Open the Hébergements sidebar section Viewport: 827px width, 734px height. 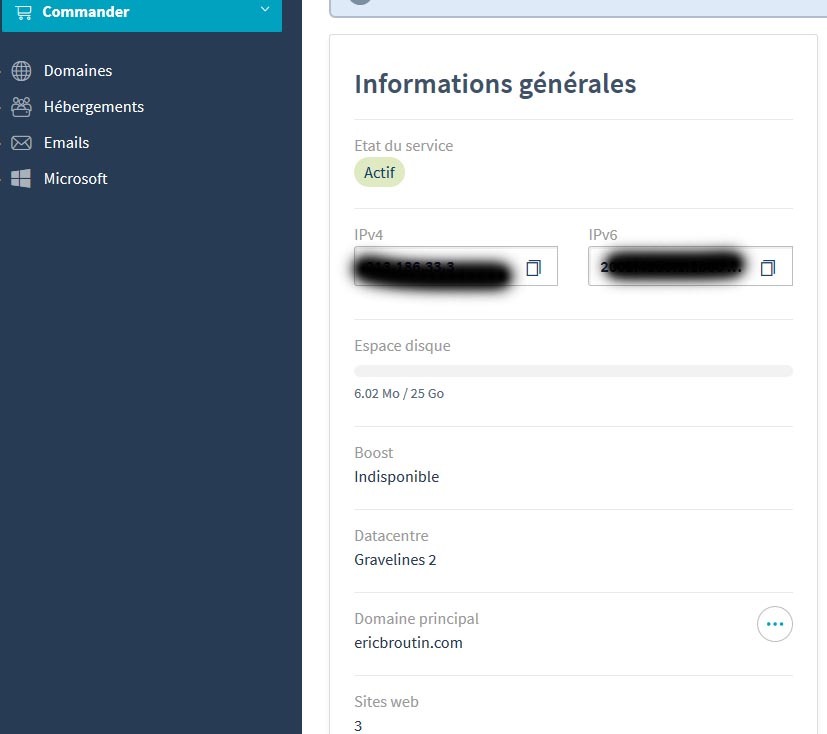pos(94,107)
